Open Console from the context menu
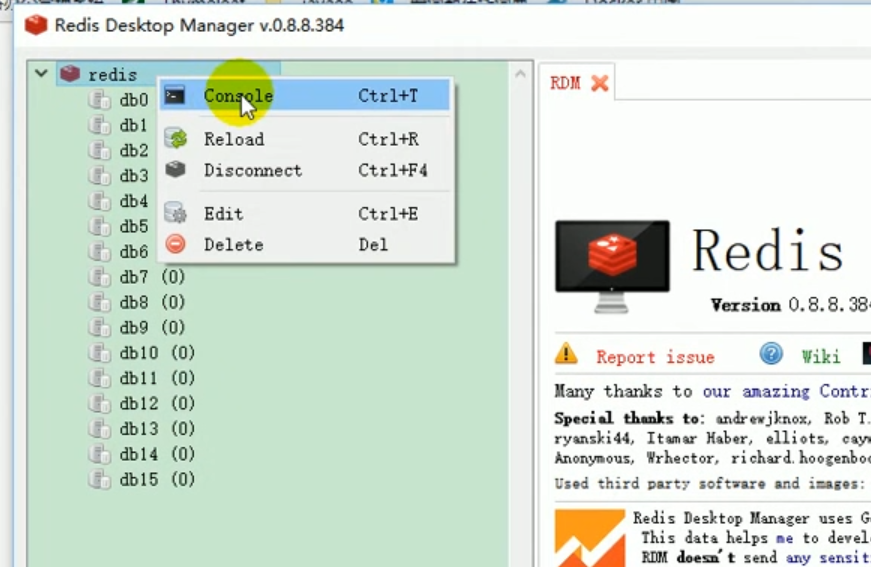871x567 pixels. coord(305,96)
